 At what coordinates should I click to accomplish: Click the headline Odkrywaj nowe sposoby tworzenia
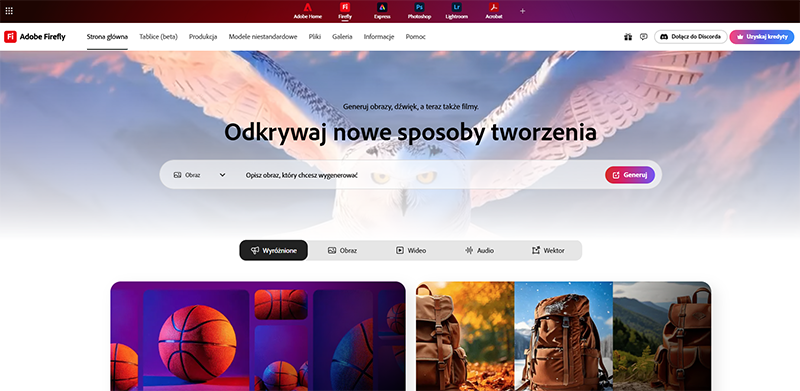click(x=410, y=133)
